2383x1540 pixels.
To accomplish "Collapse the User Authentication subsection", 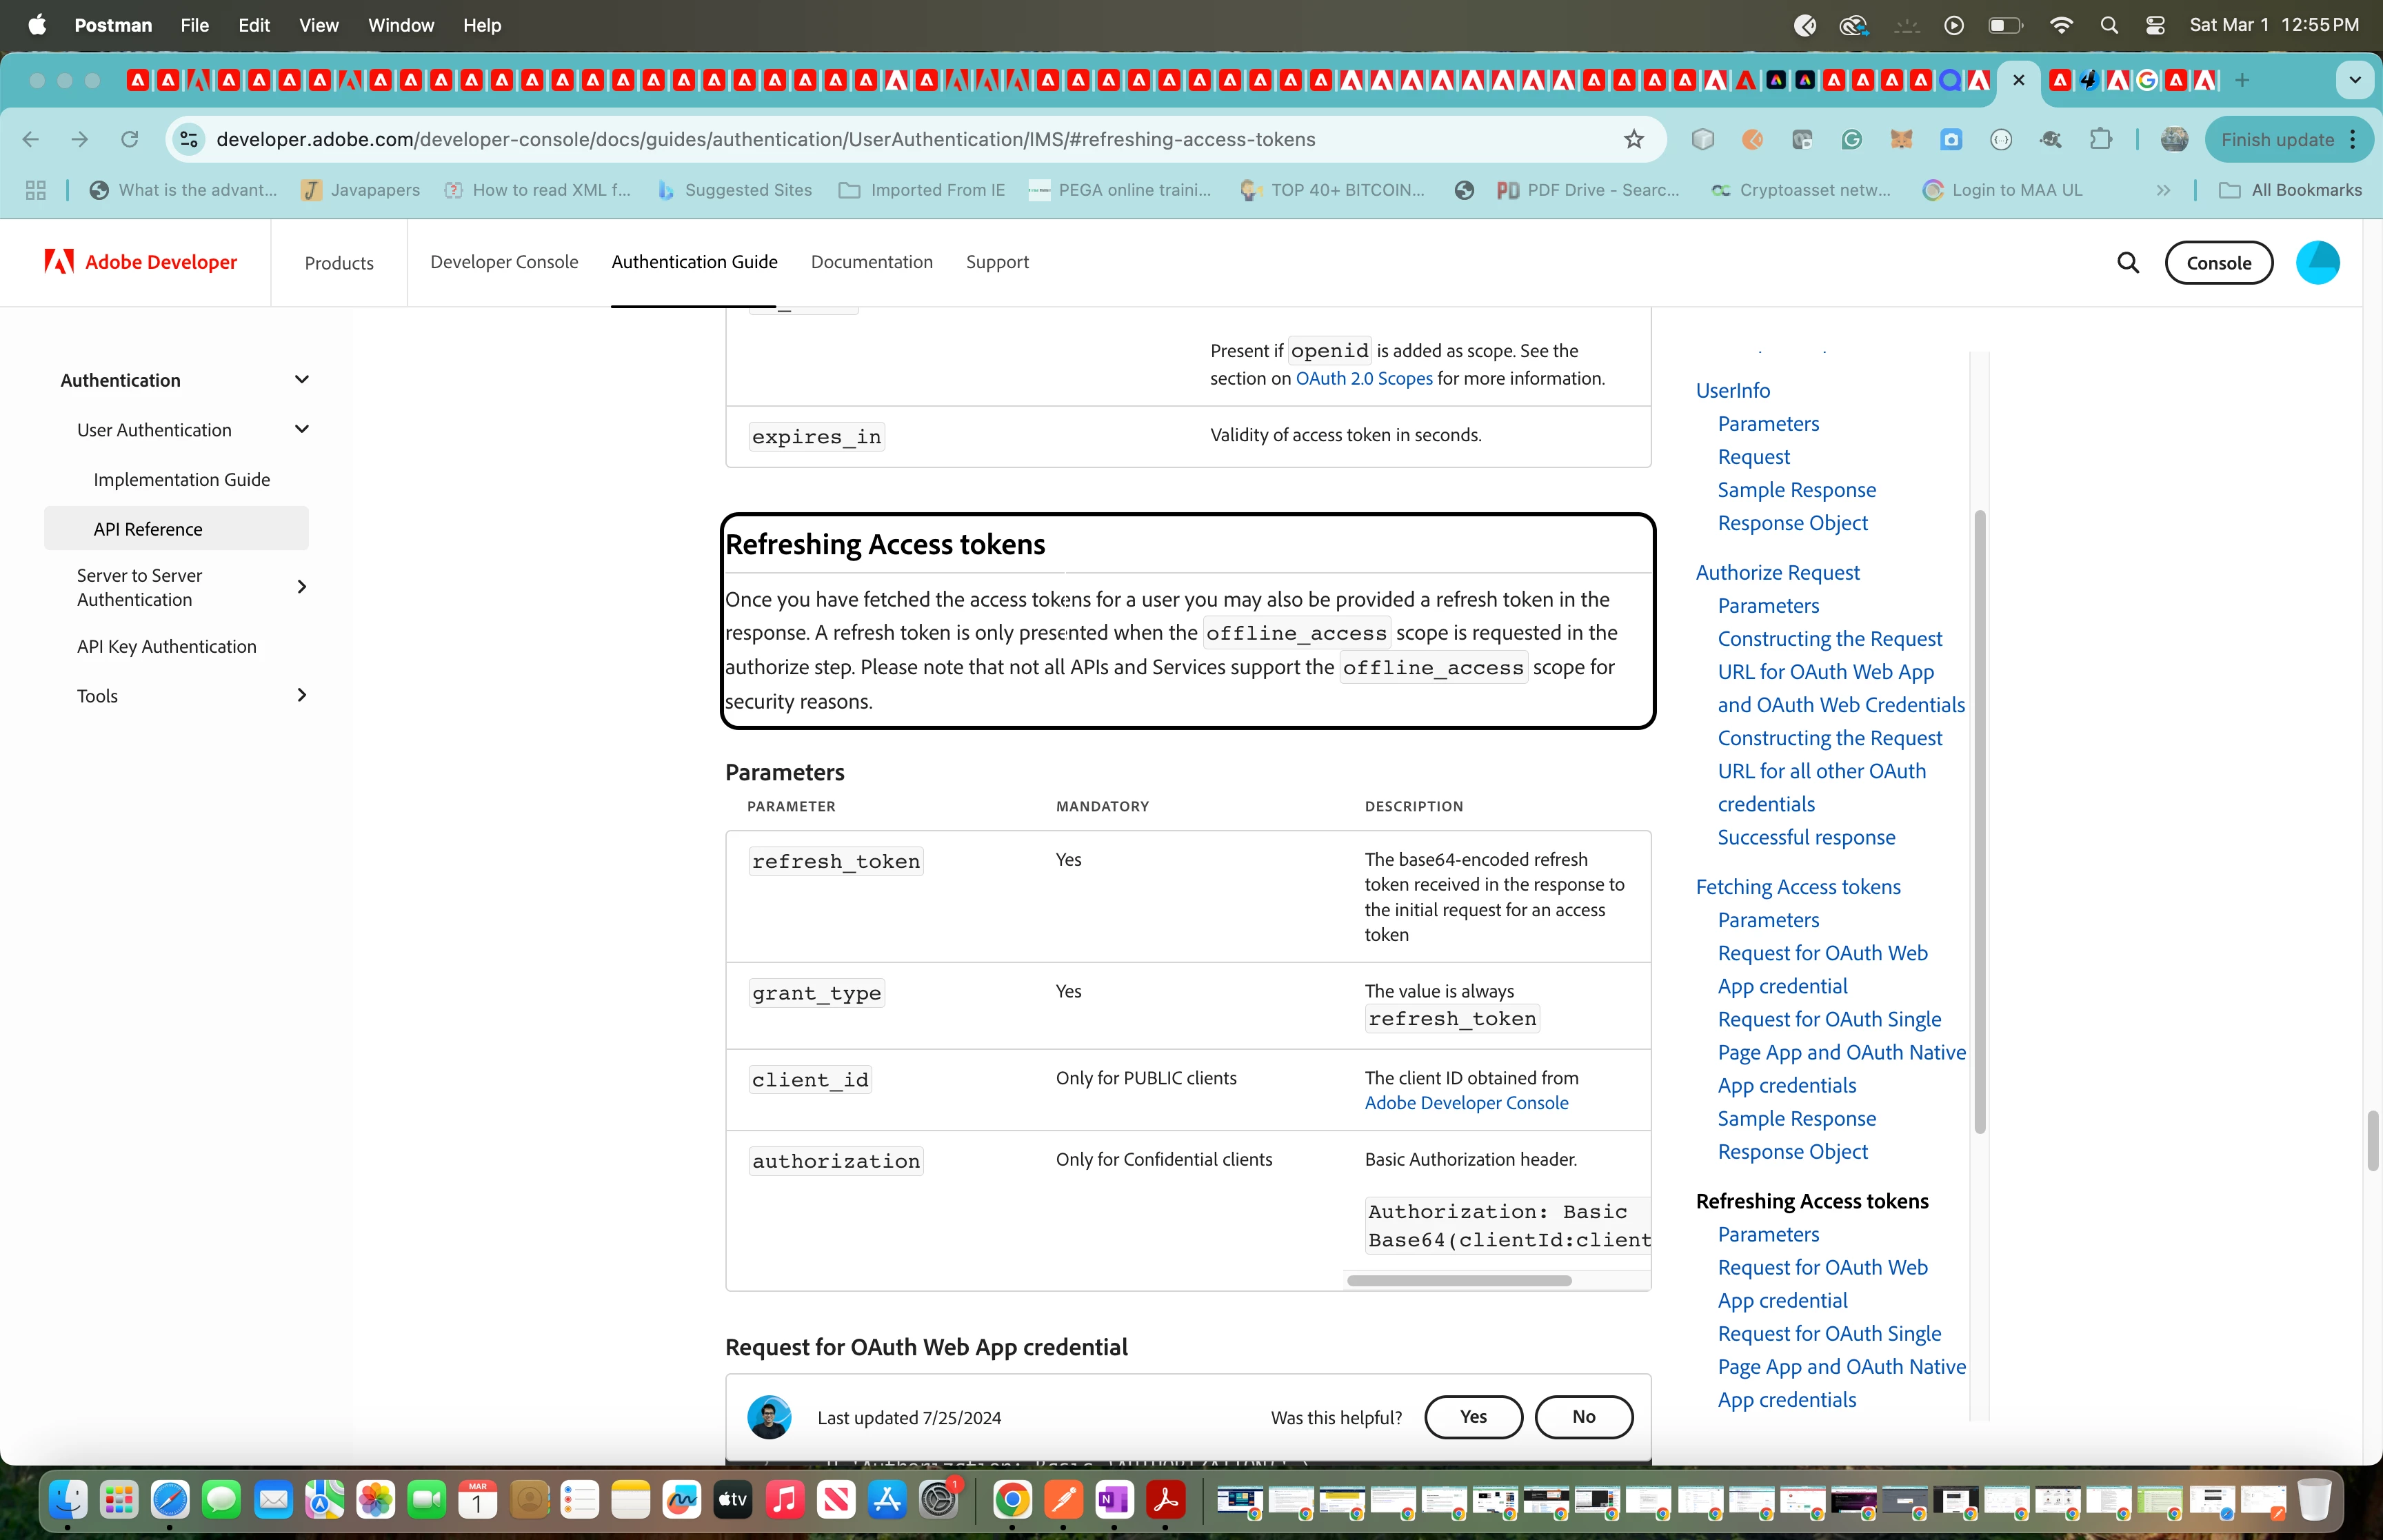I will click(301, 429).
